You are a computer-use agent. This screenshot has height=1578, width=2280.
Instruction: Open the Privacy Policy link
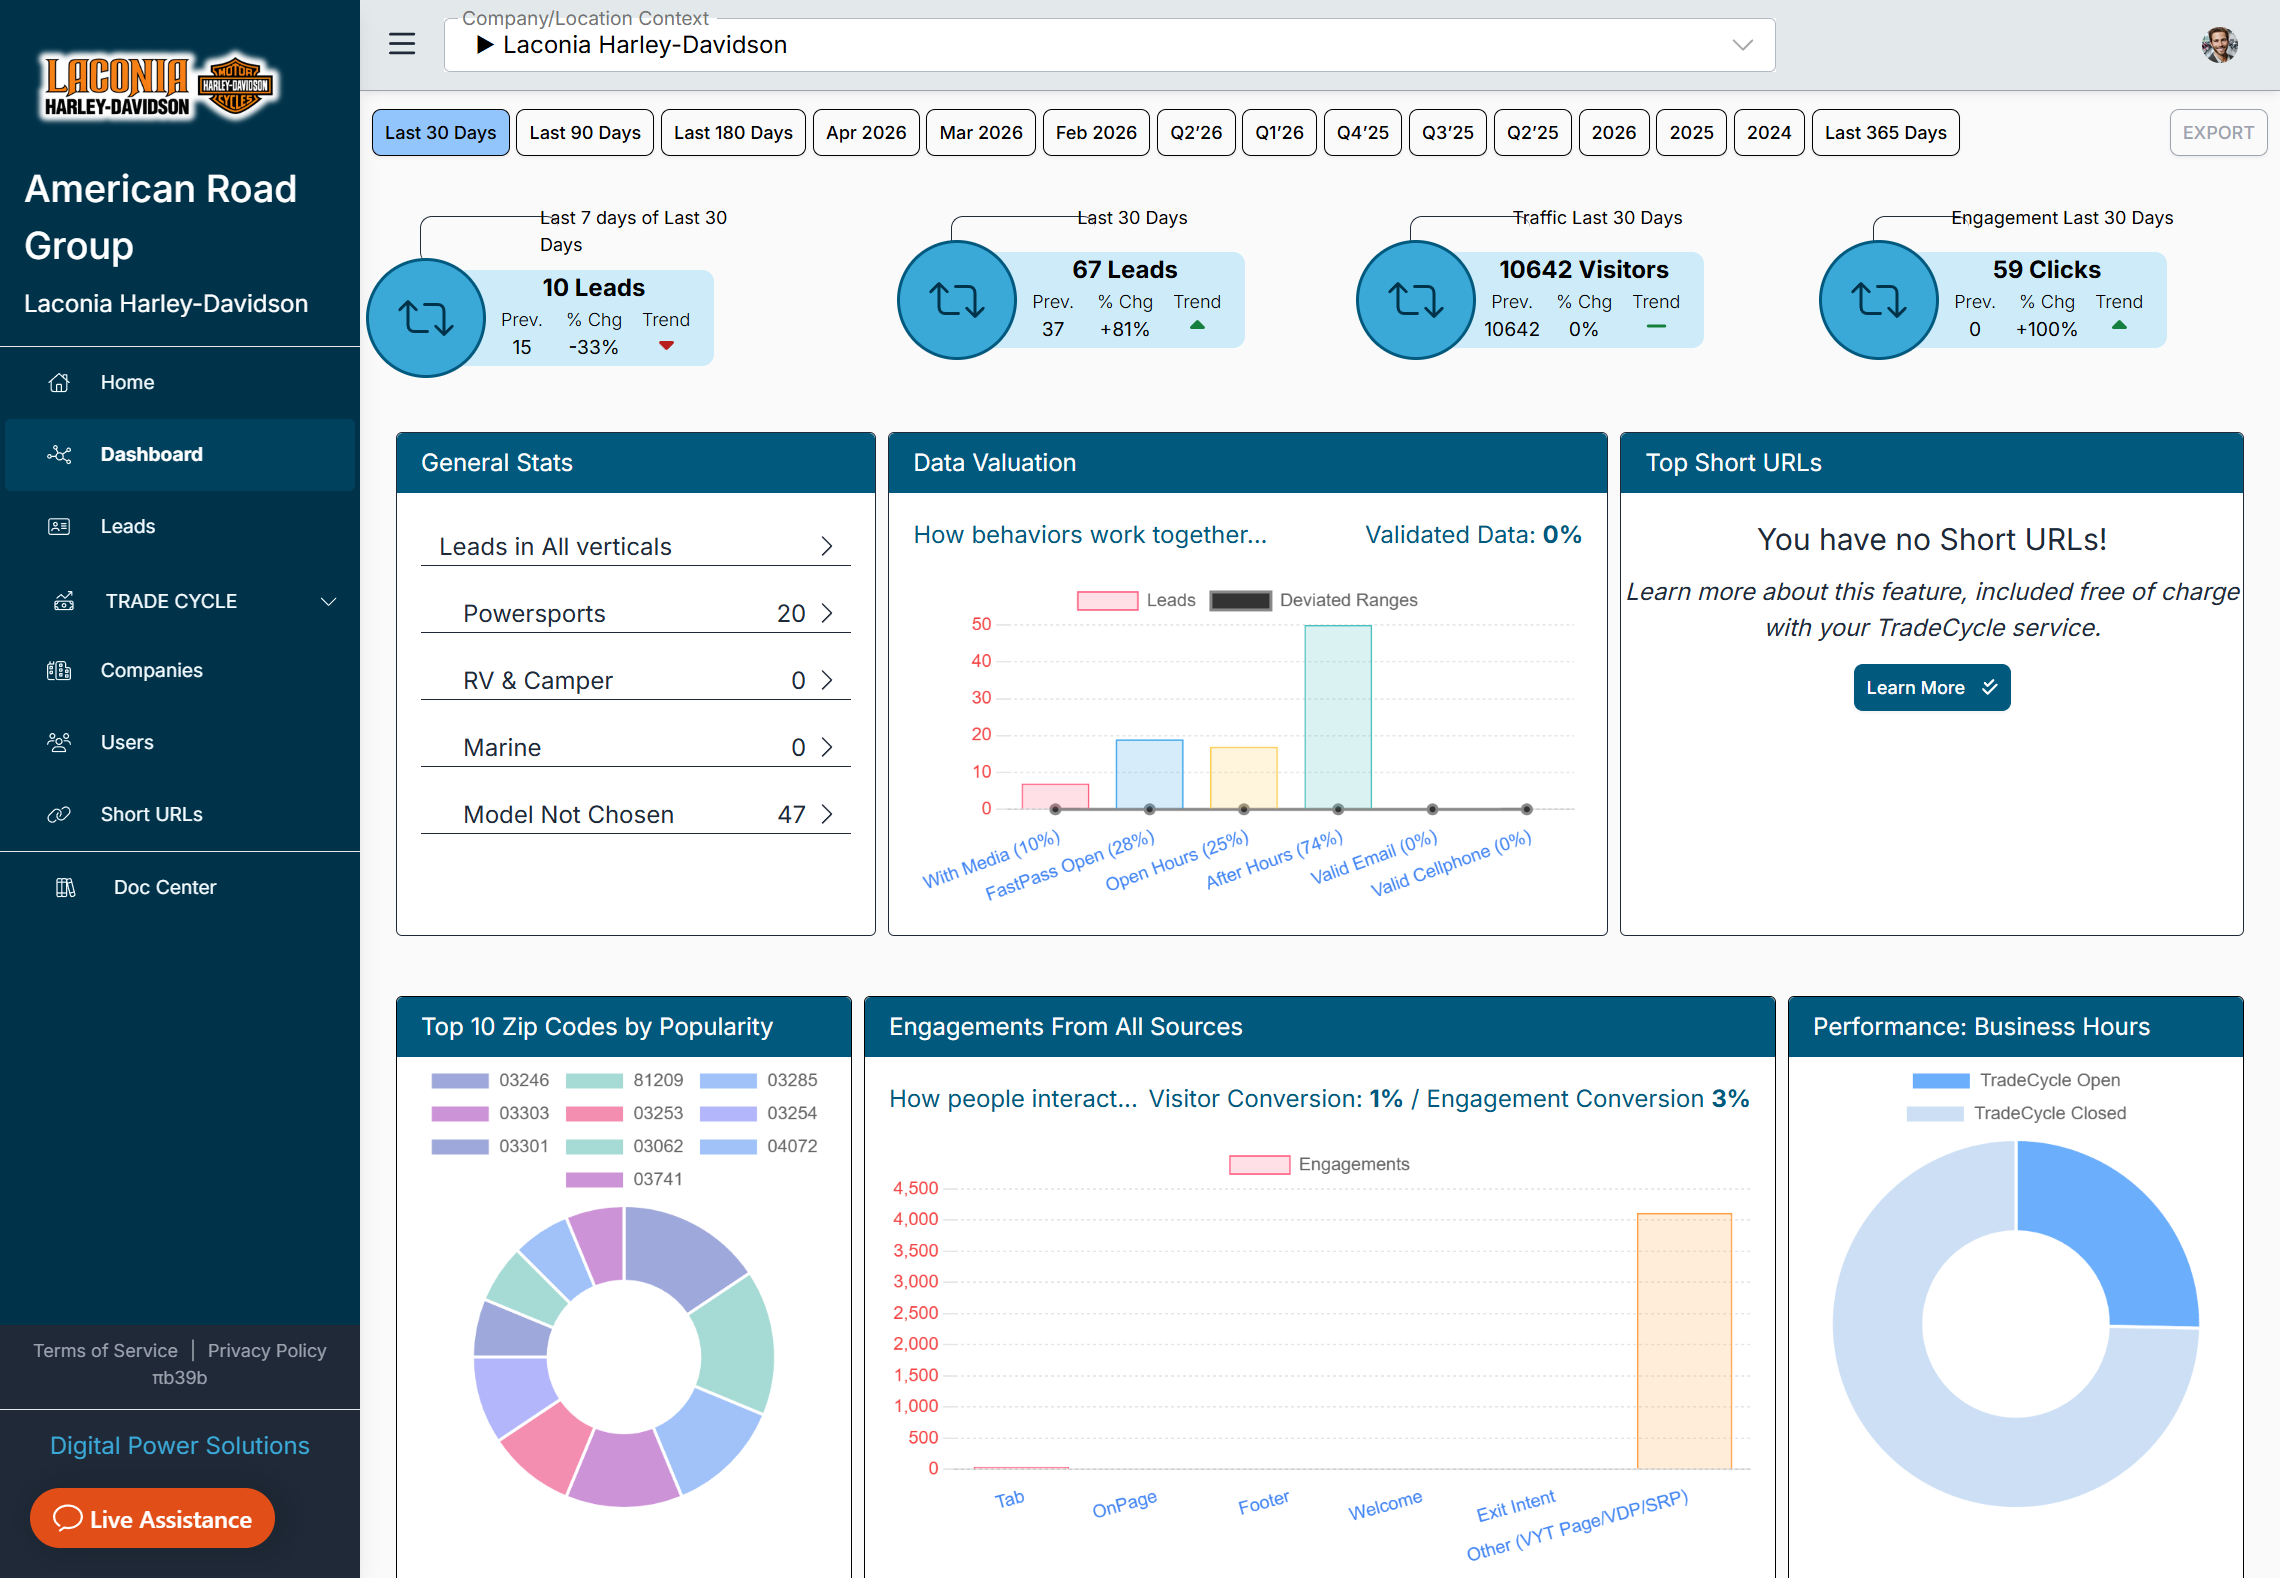click(267, 1350)
